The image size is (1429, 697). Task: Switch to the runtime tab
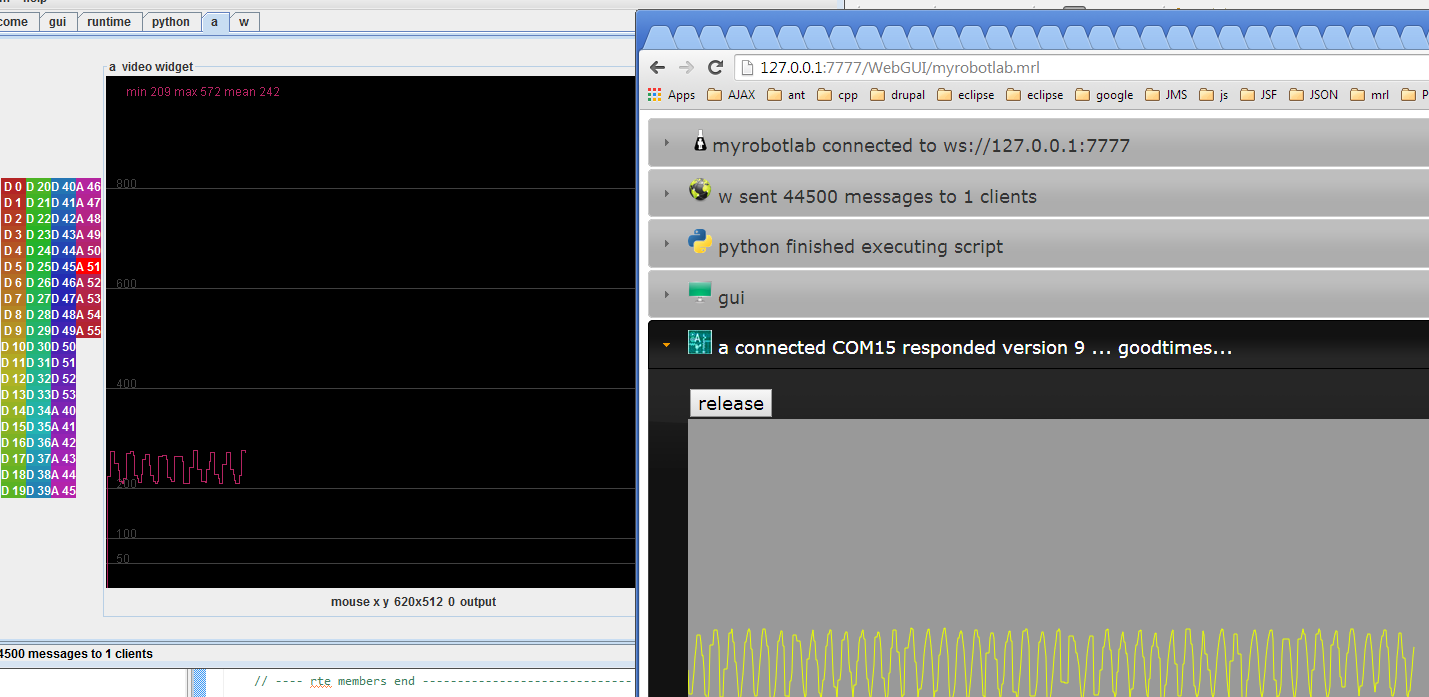pos(109,22)
